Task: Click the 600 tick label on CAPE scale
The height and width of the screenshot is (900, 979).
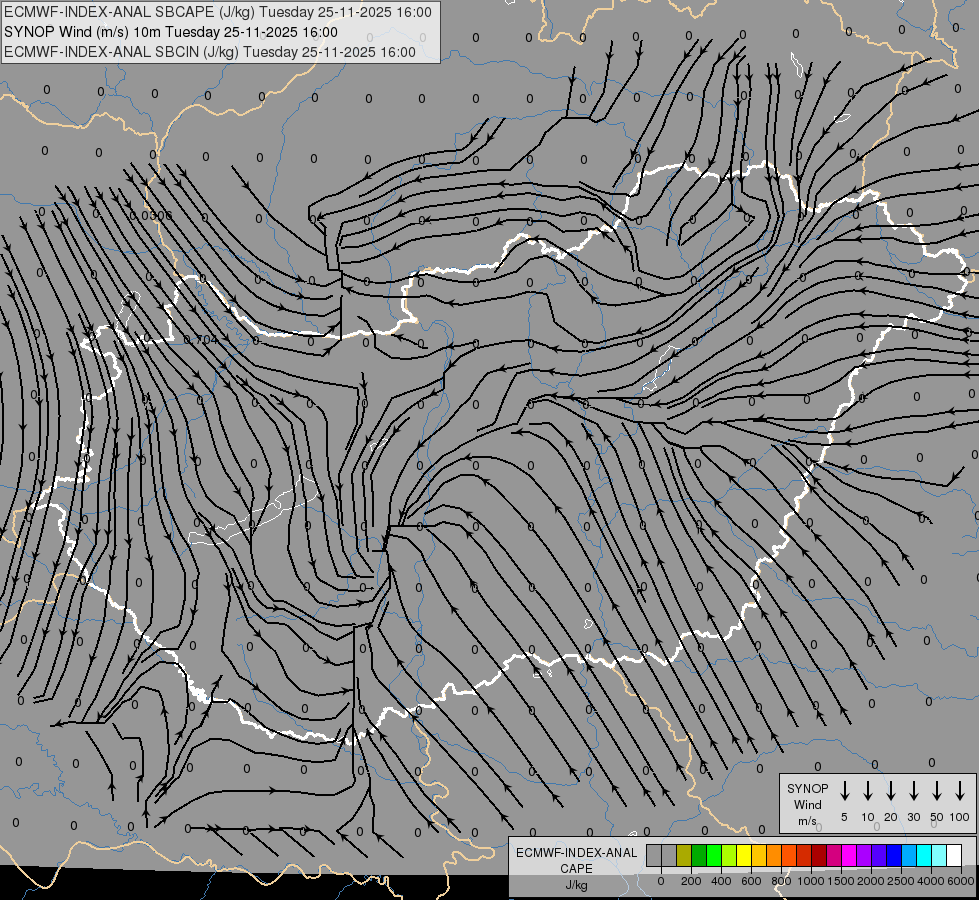Action: click(x=751, y=881)
